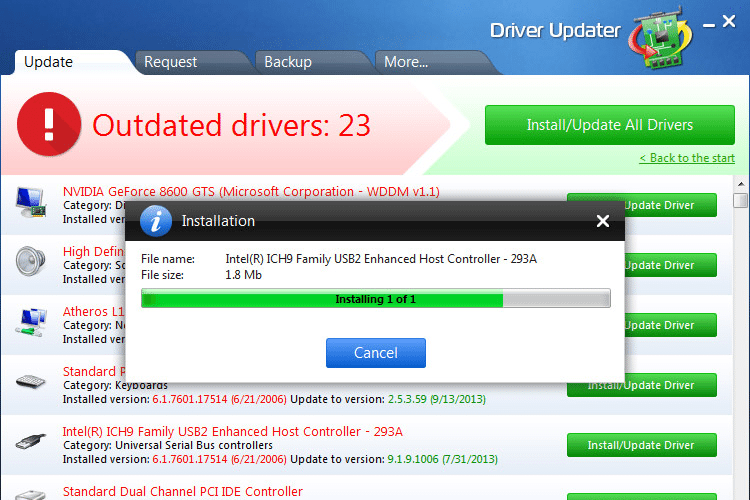Click the Driver Updater logo icon
This screenshot has width=750, height=500.
660,37
